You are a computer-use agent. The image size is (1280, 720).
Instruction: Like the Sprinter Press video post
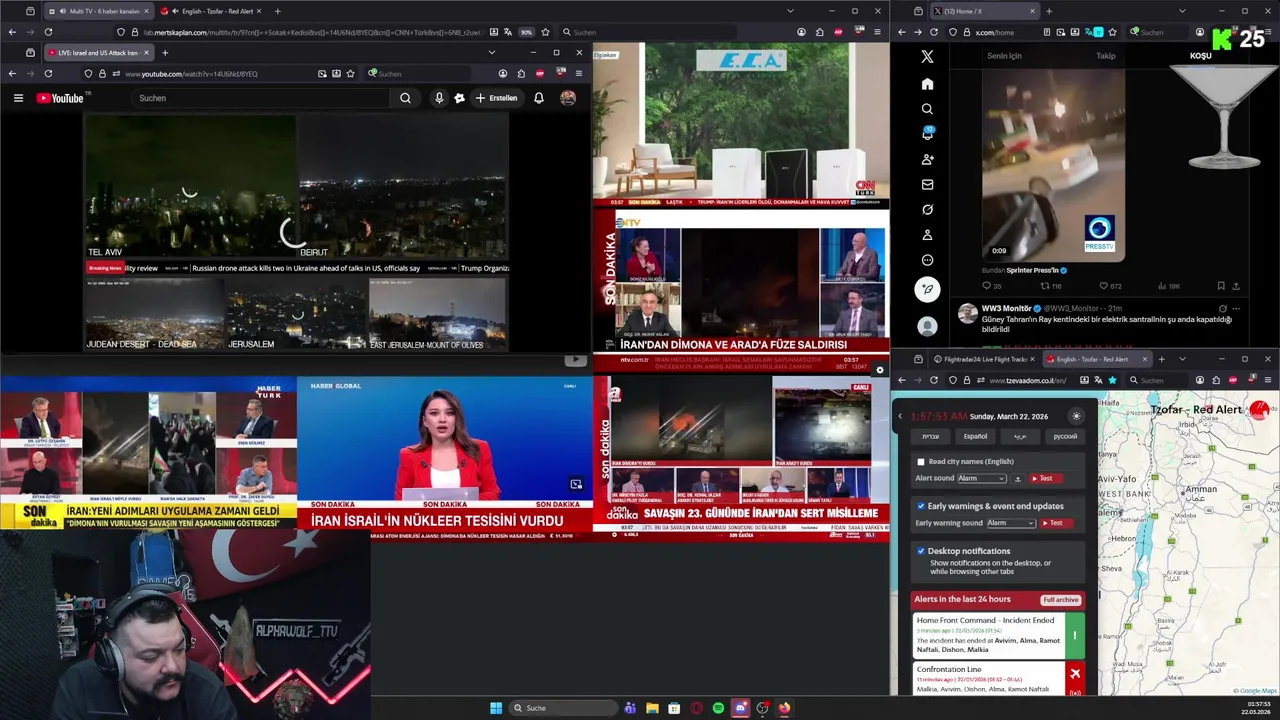point(1110,286)
